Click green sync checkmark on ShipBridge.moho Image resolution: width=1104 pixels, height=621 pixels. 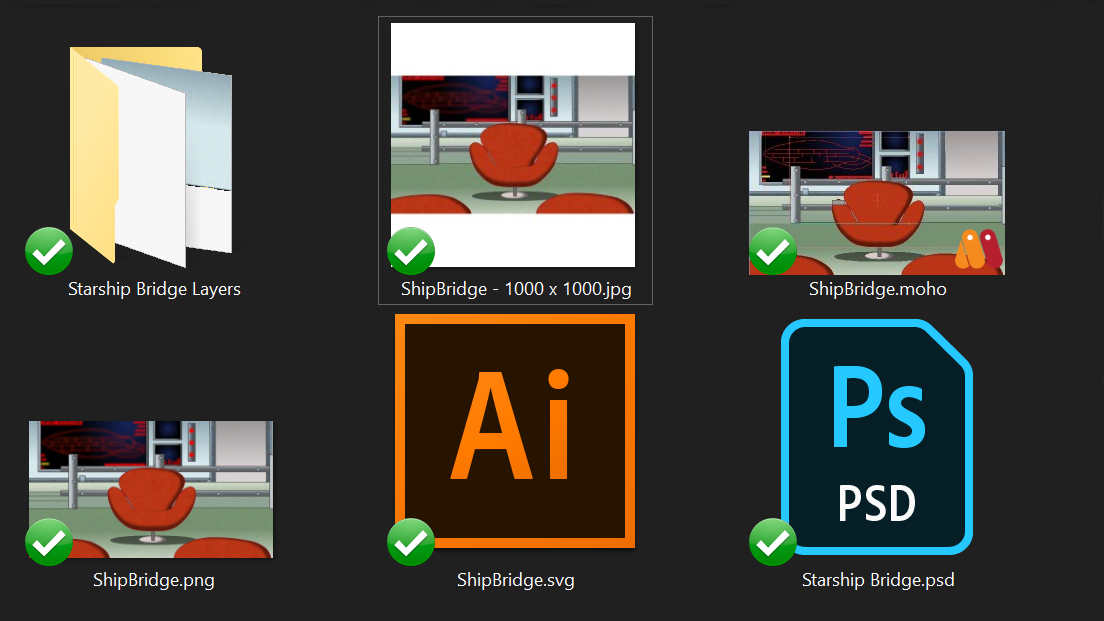[x=772, y=251]
